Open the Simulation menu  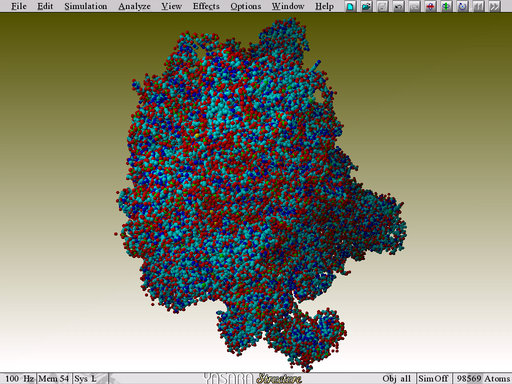[86, 6]
